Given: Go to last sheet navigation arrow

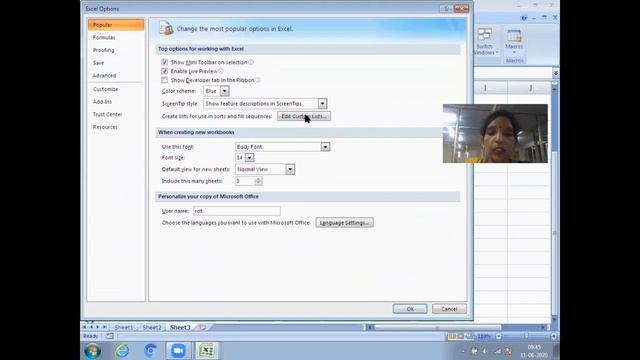Looking at the screenshot, I should [x=104, y=327].
